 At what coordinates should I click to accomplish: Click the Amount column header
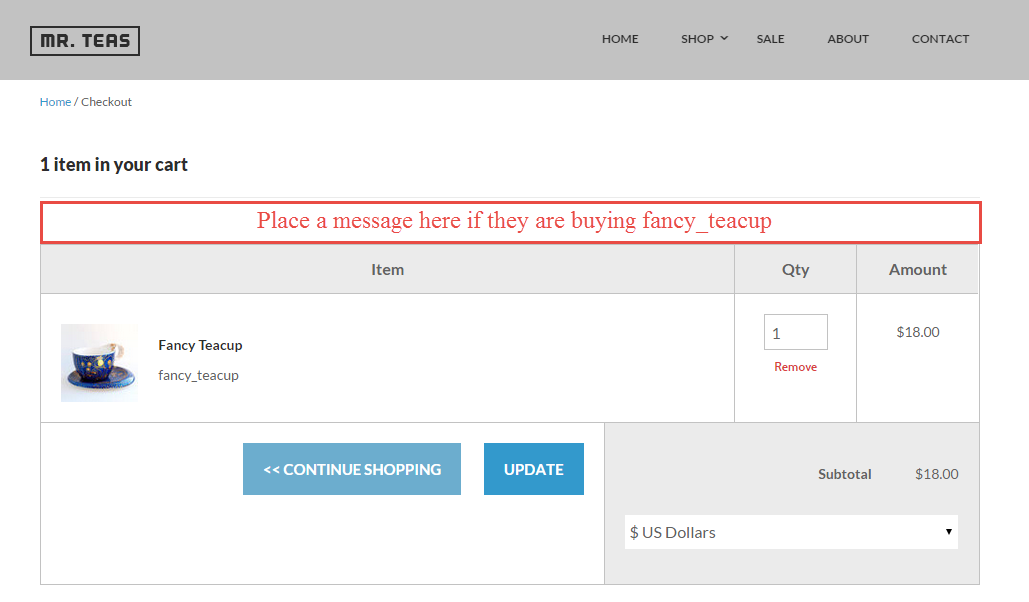click(917, 269)
